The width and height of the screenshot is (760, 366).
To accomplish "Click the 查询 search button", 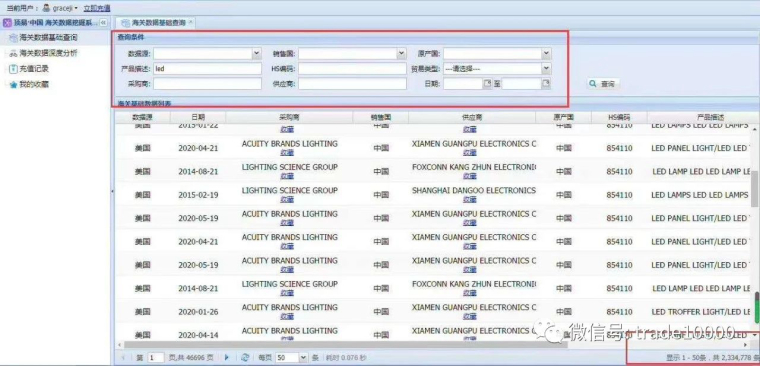I will [603, 84].
